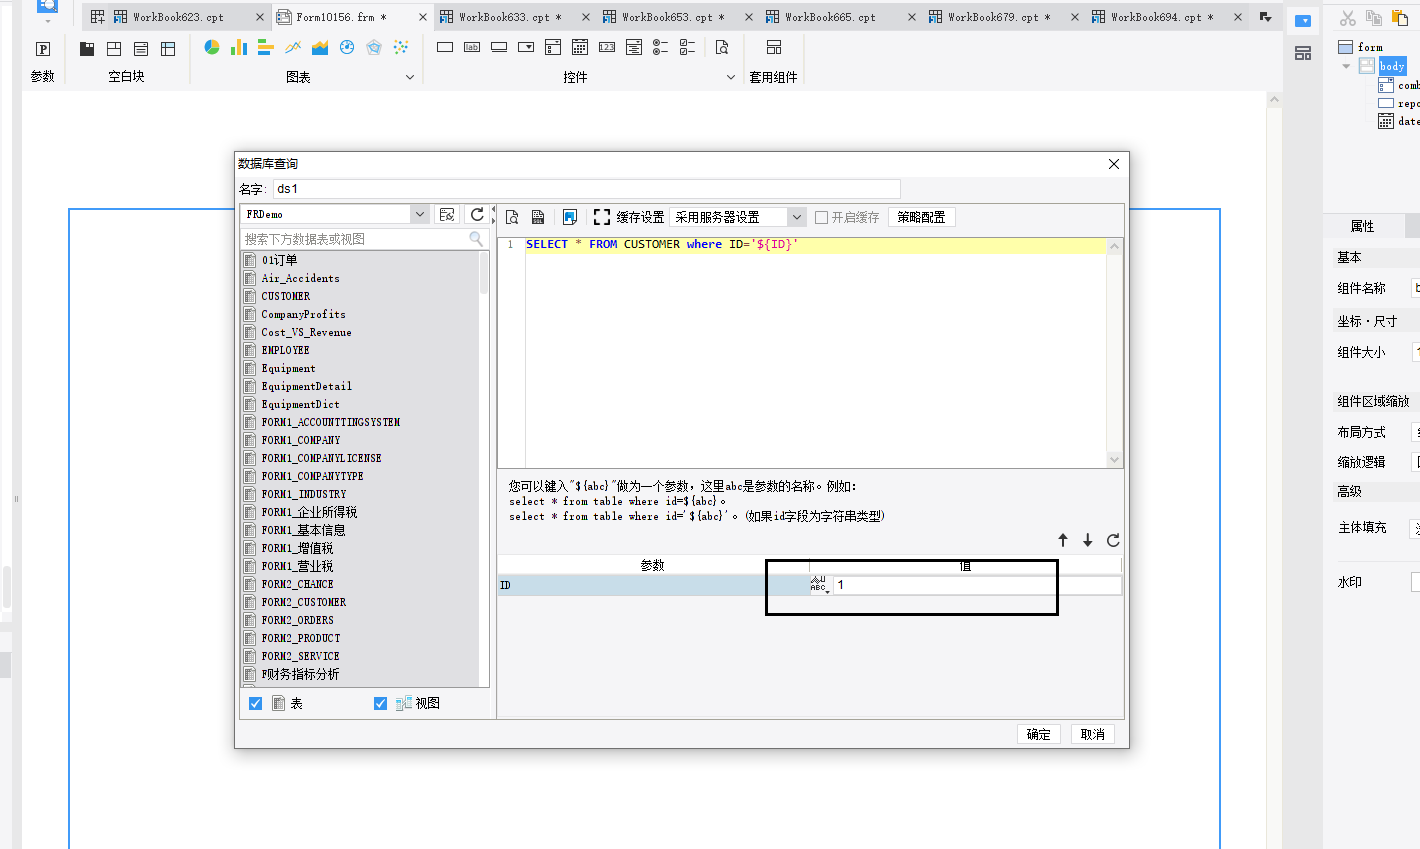Select the area chart icon

[x=320, y=47]
